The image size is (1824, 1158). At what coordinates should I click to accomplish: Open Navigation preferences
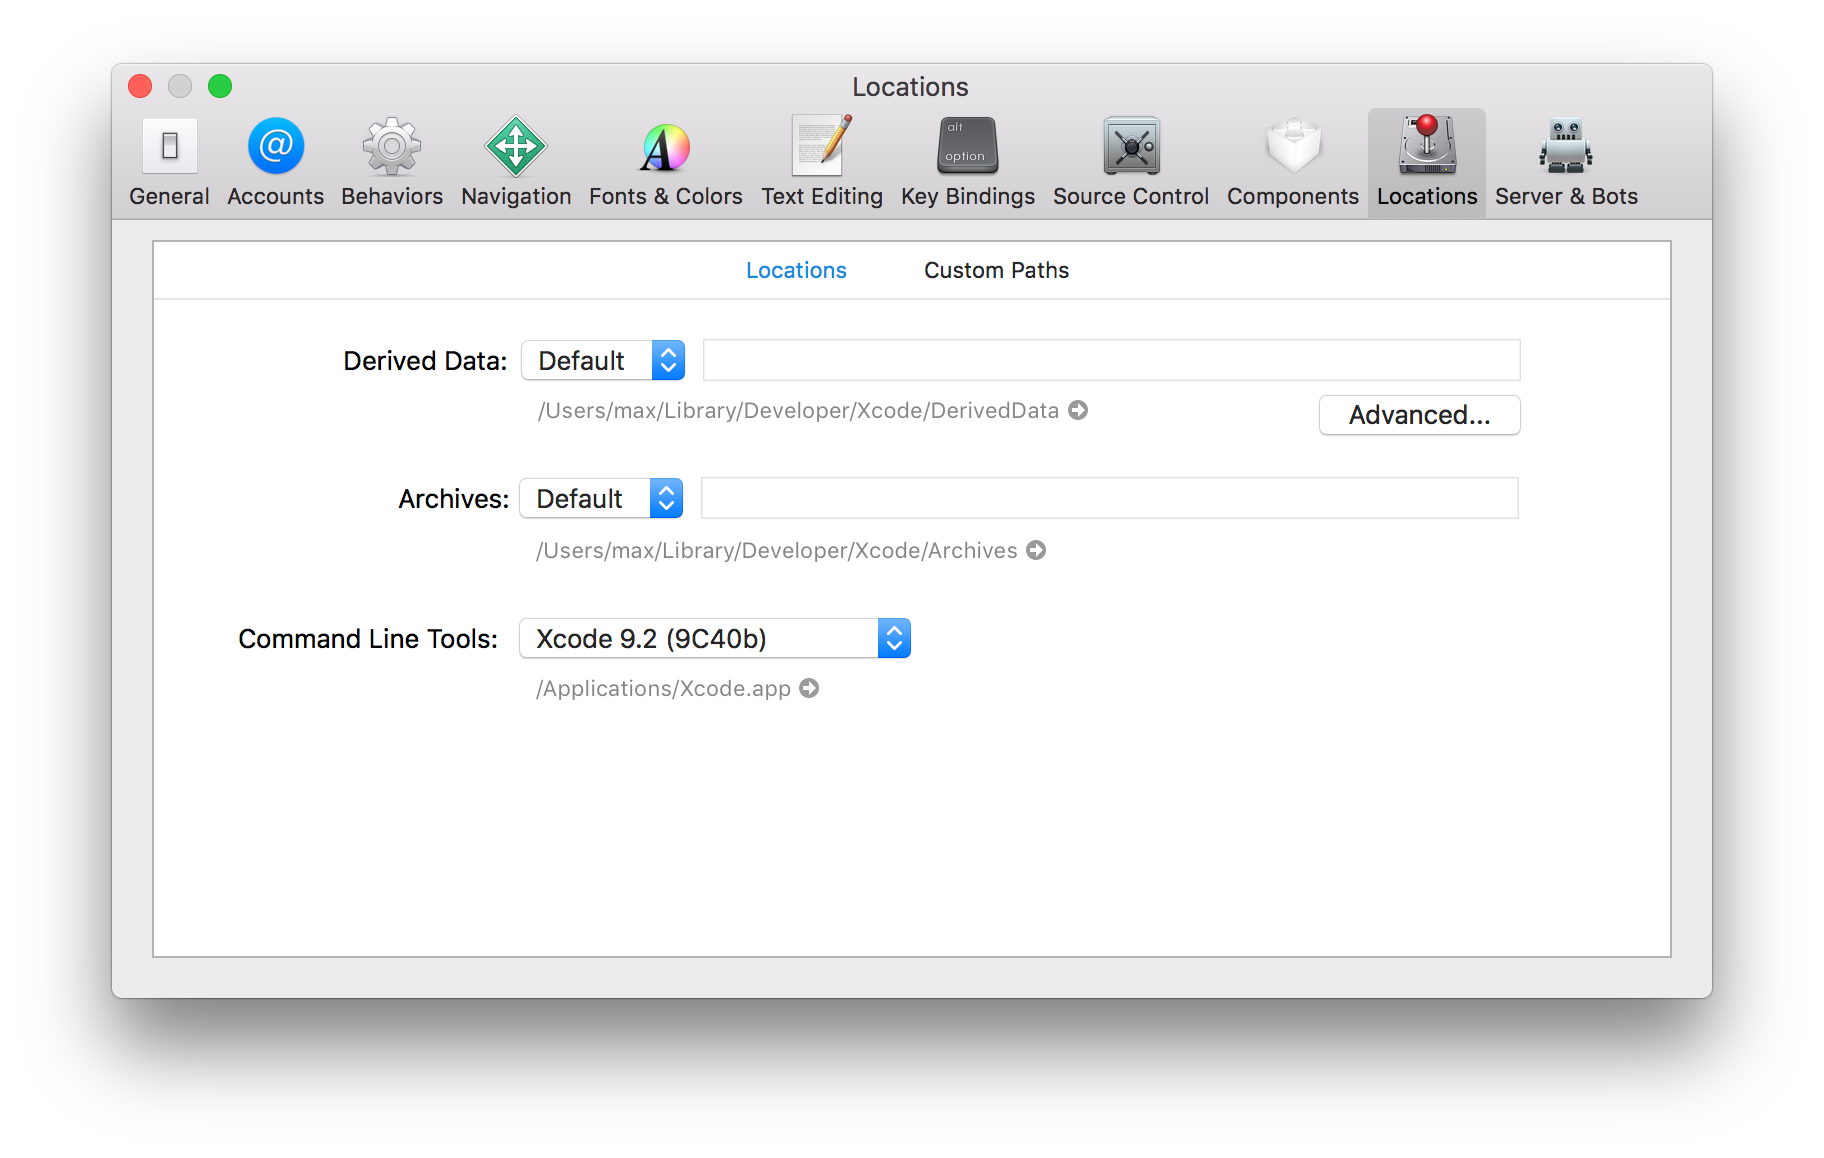(x=515, y=162)
